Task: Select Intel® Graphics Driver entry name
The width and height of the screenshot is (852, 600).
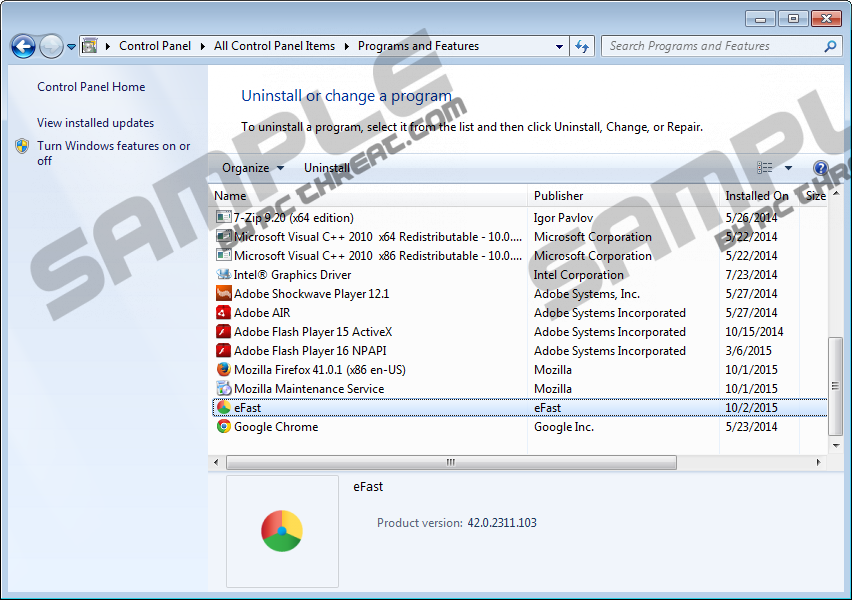Action: tap(292, 275)
